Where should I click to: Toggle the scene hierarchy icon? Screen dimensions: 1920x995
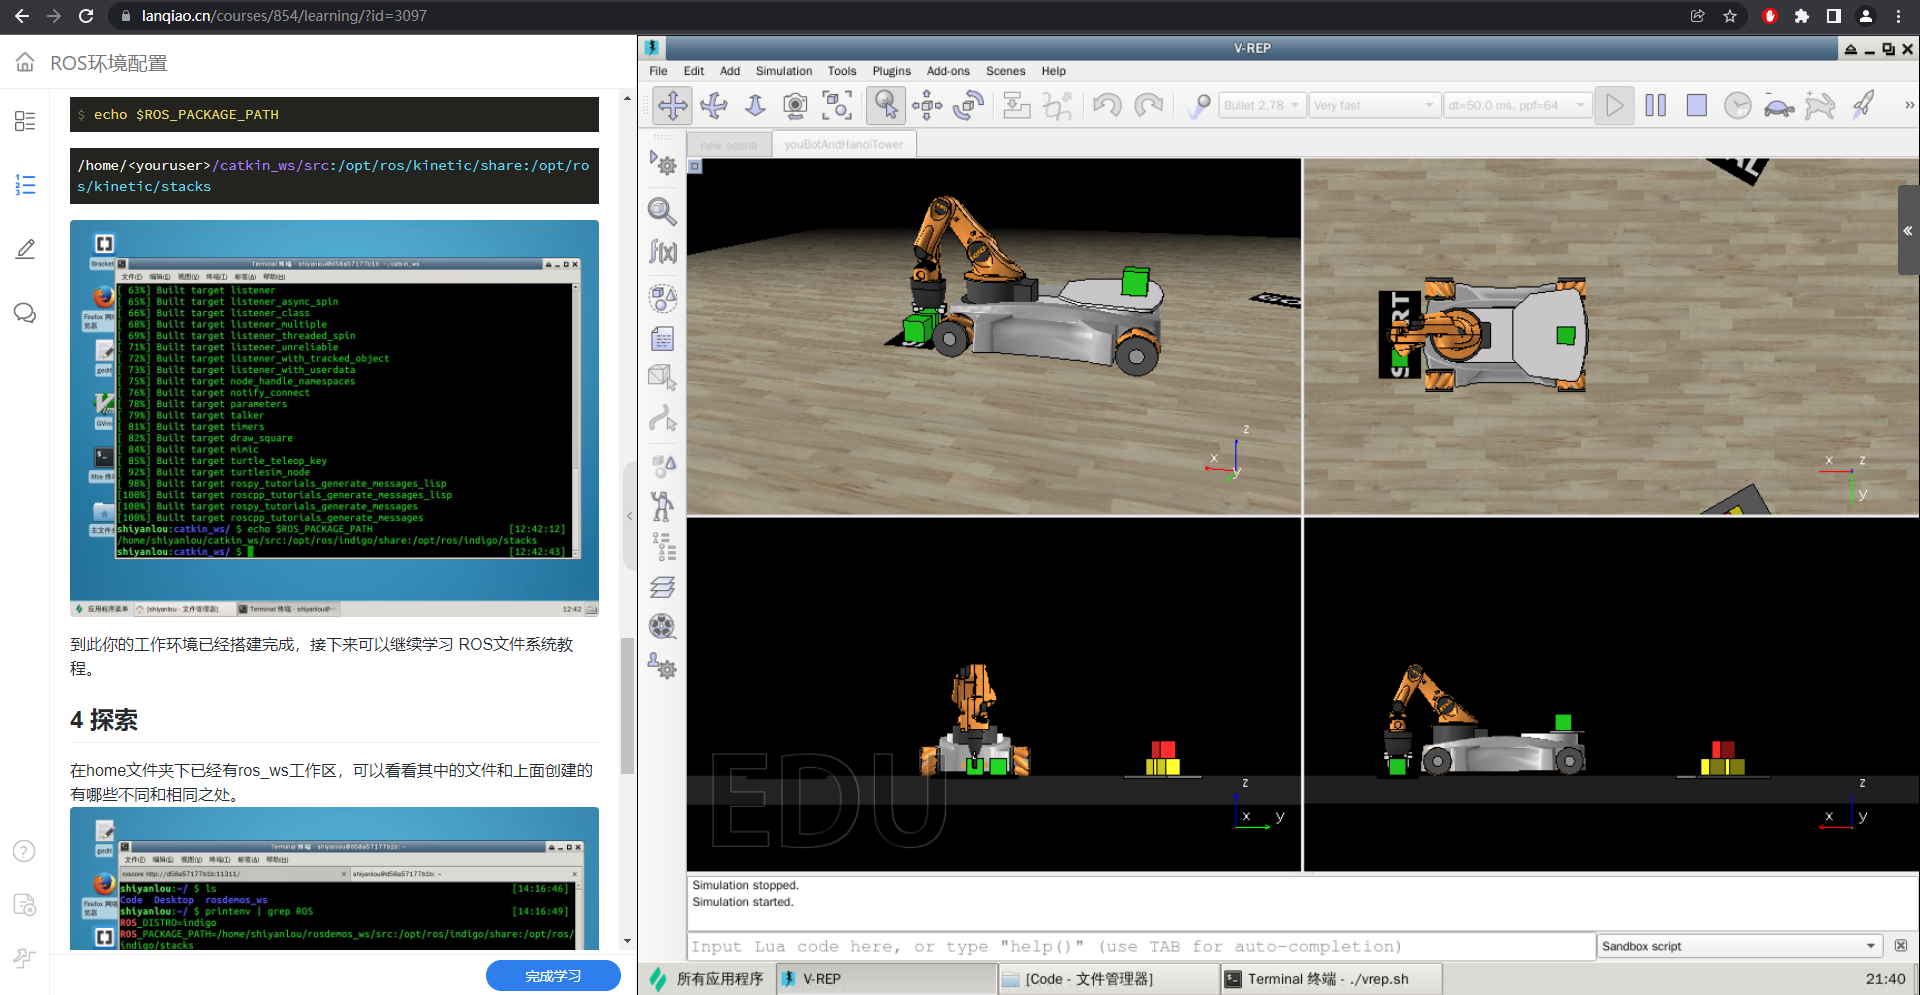(662, 546)
